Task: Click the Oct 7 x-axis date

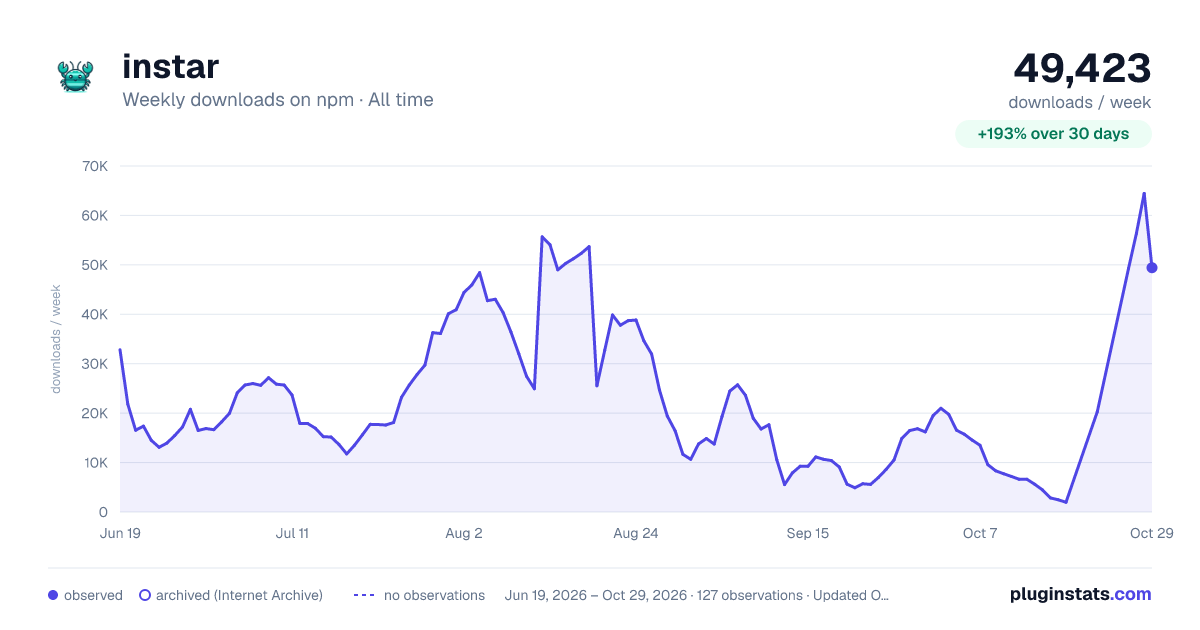Action: click(x=980, y=533)
